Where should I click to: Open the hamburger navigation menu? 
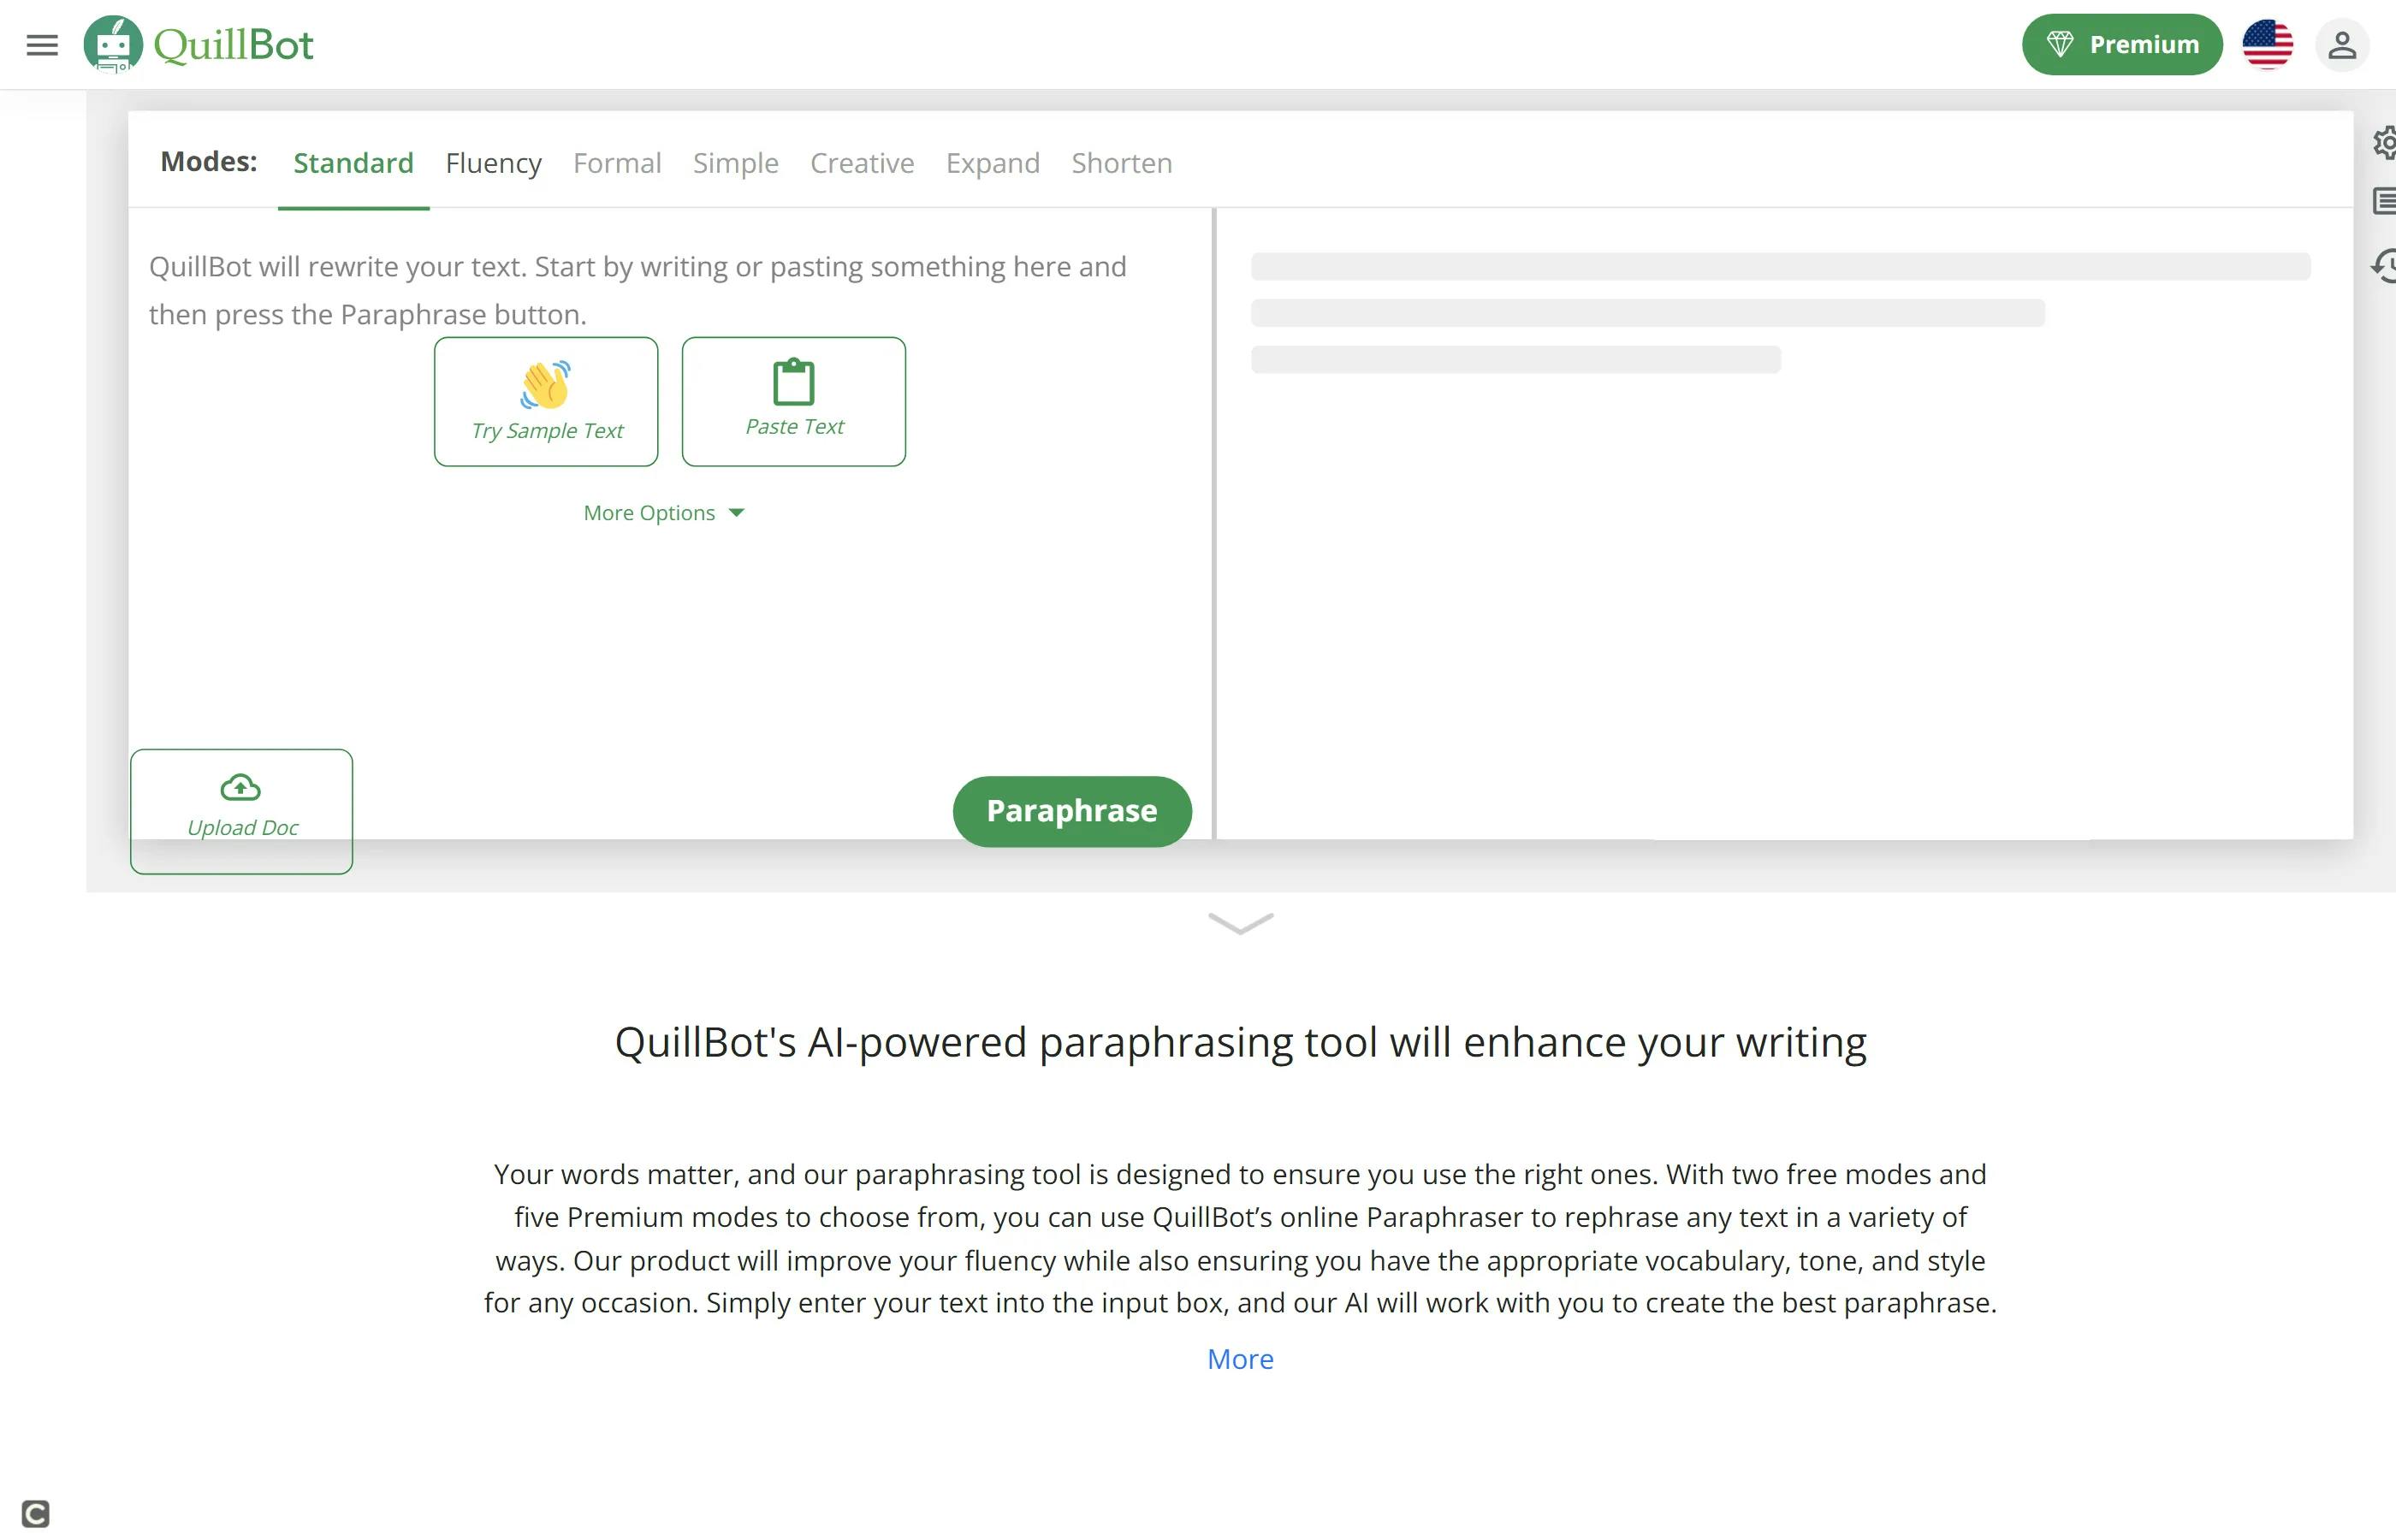[42, 45]
